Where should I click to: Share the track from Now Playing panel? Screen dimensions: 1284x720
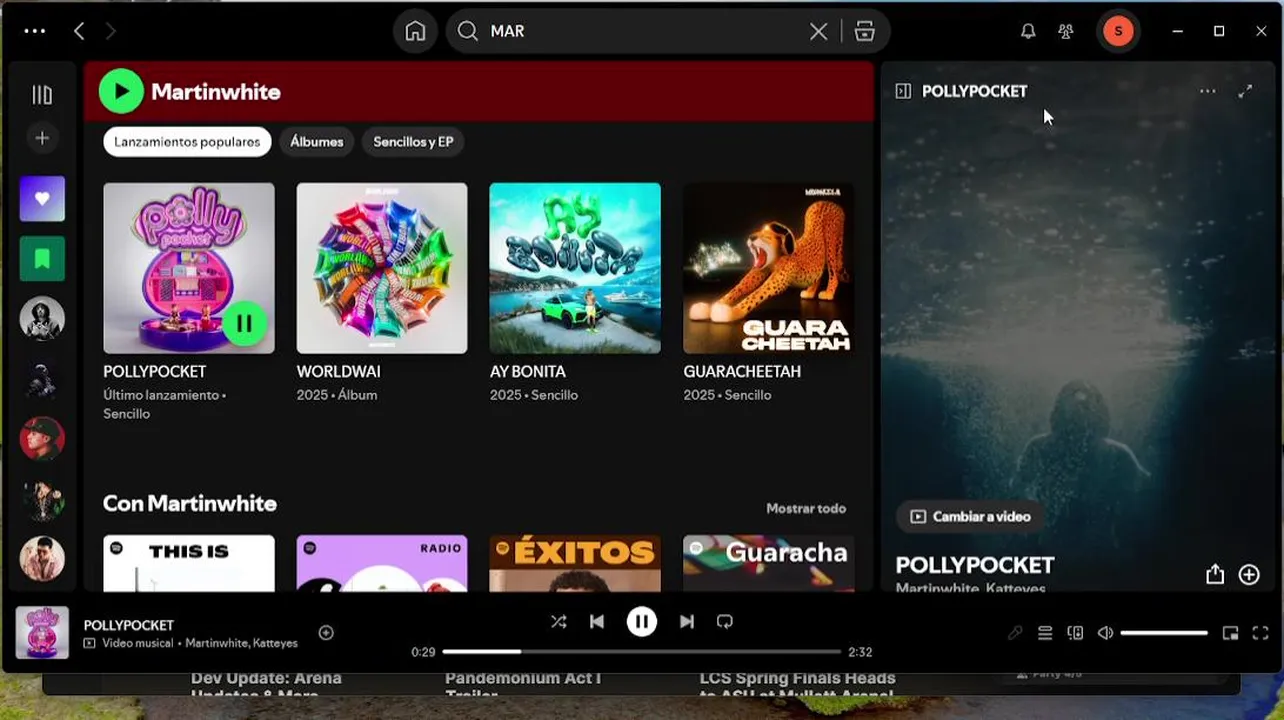tap(1214, 574)
